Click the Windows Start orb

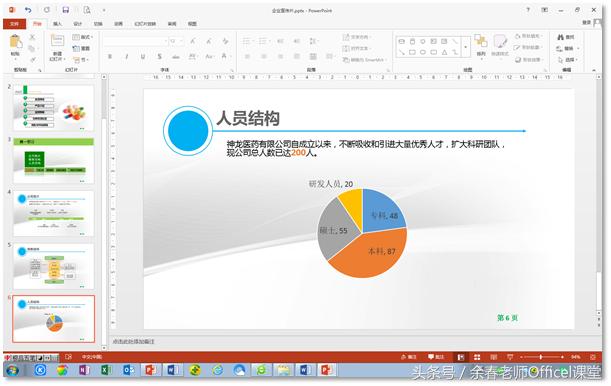coord(13,370)
